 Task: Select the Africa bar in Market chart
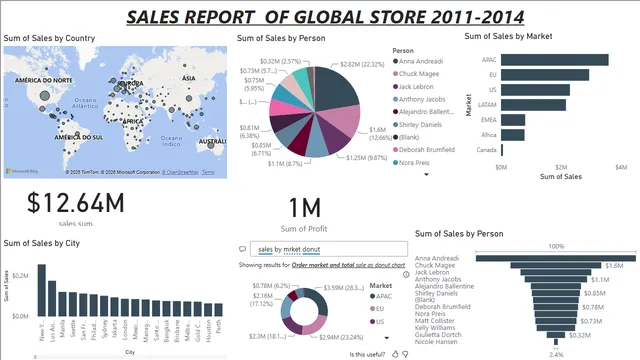pyautogui.click(x=513, y=135)
